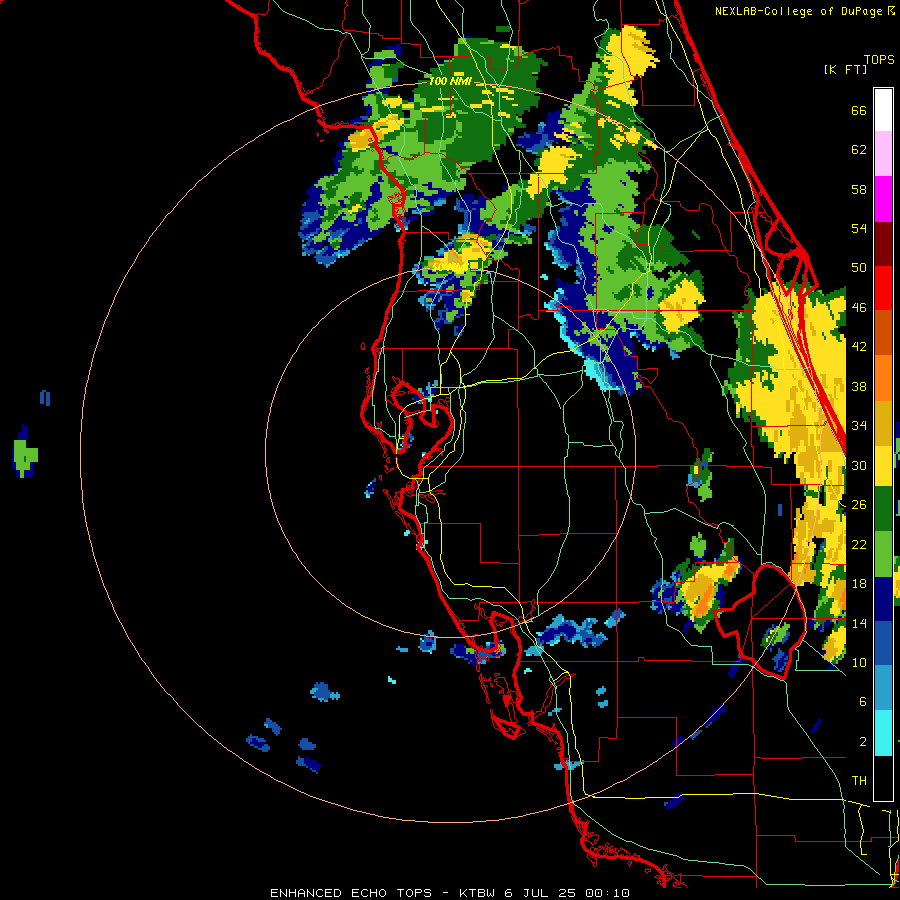900x900 pixels.
Task: Click the legend value 58
Action: pyautogui.click(x=859, y=189)
